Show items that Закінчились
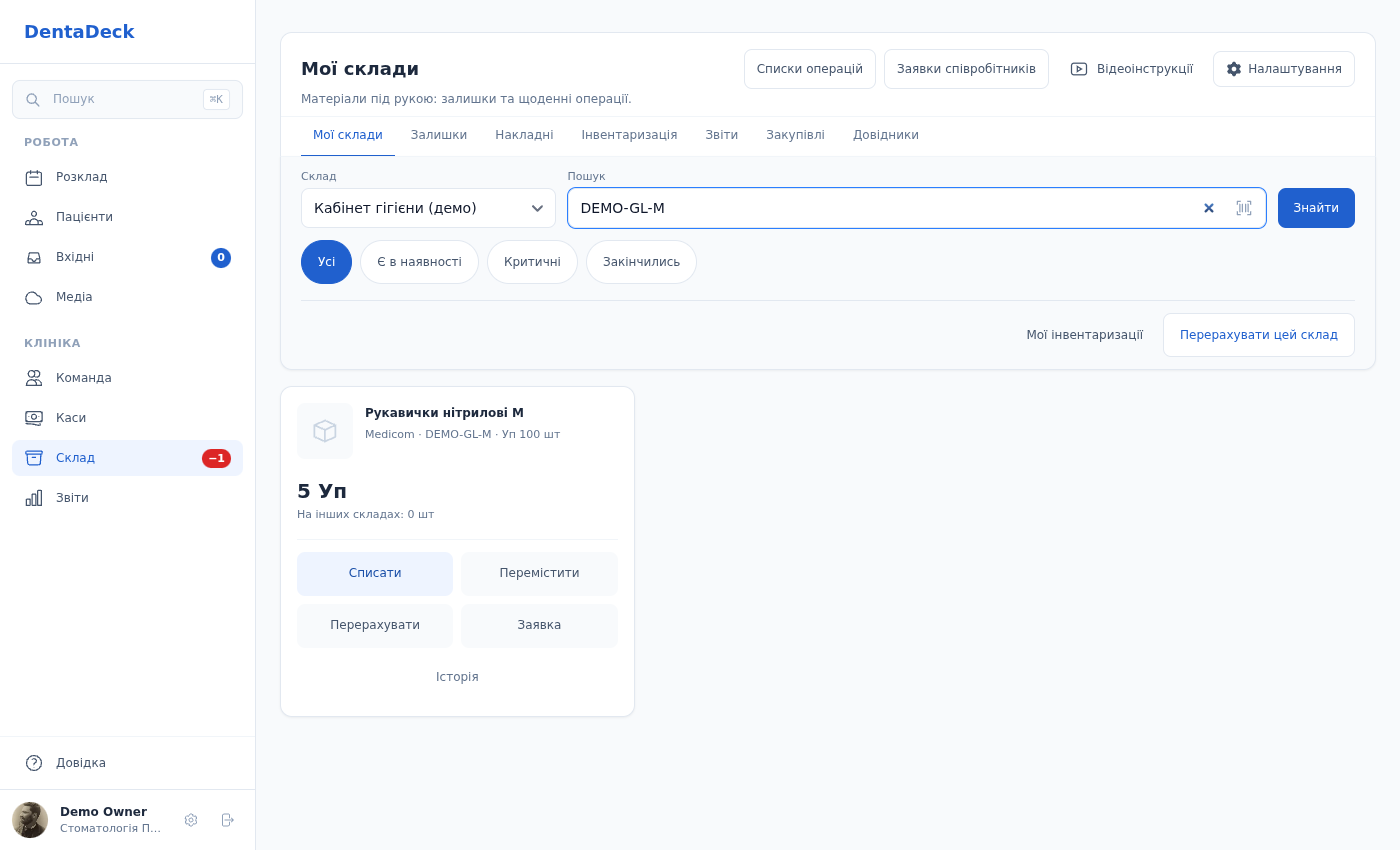Viewport: 1400px width, 850px height. point(641,262)
